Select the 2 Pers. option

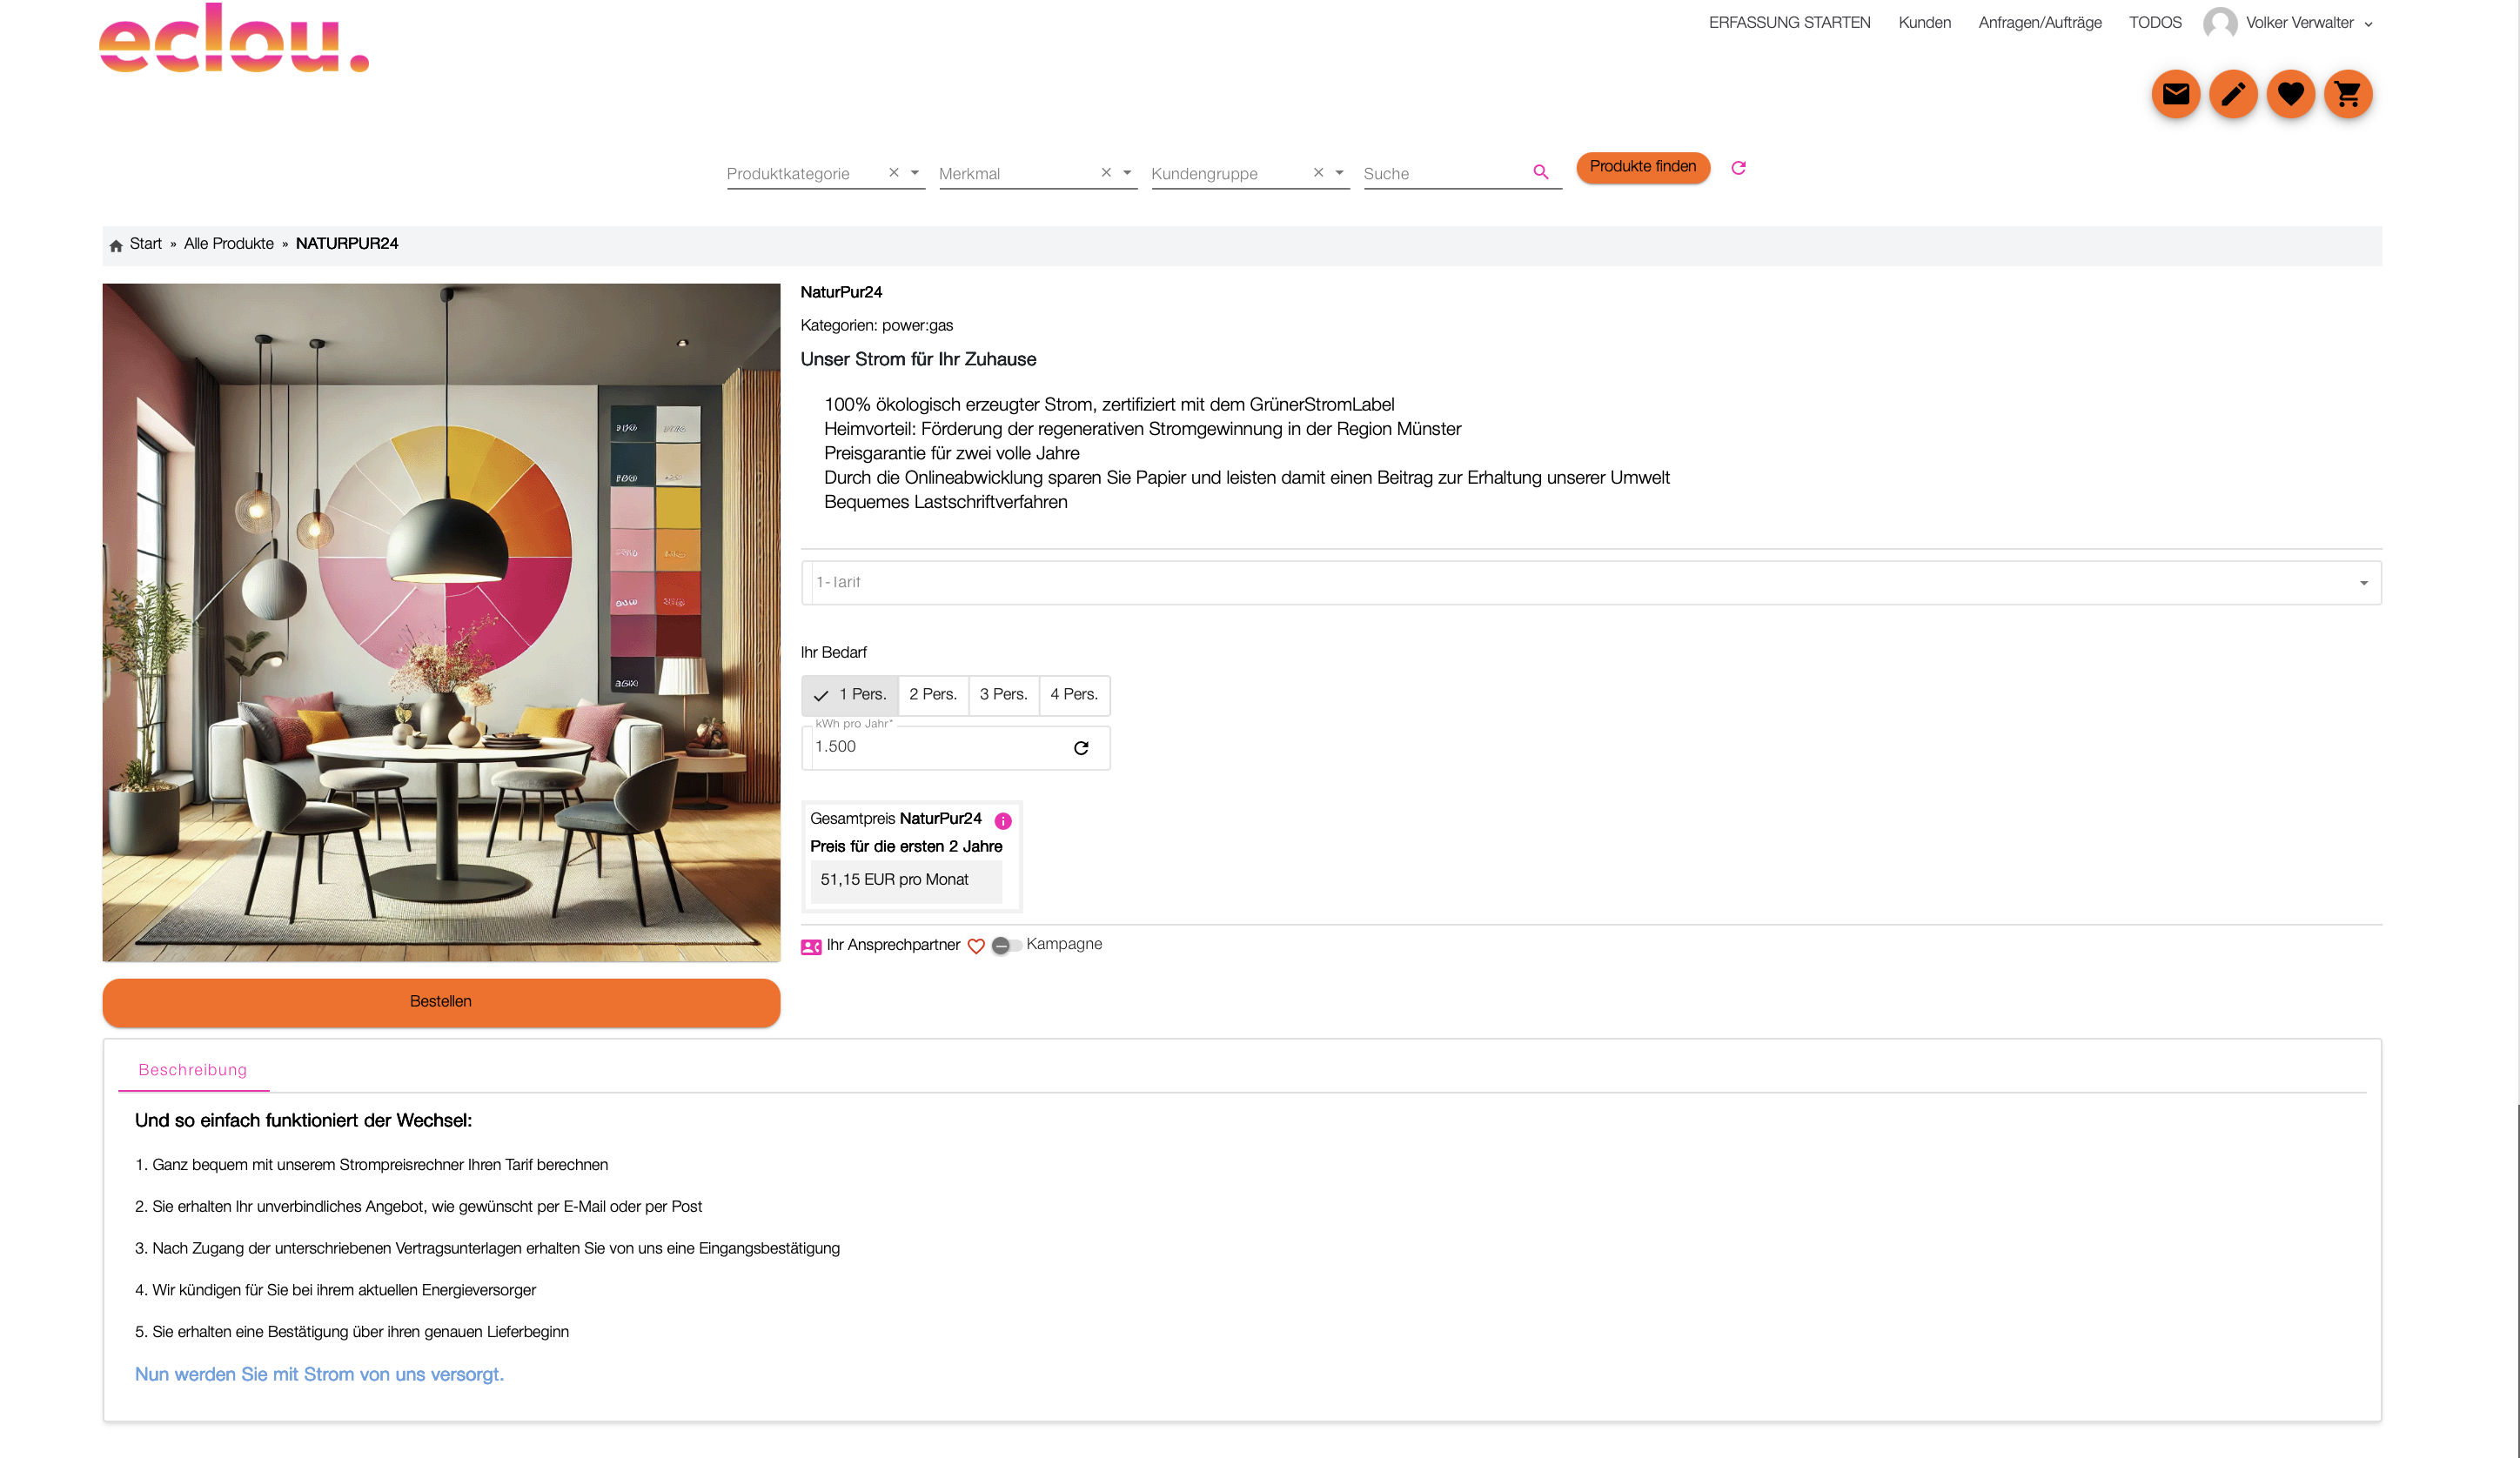tap(933, 695)
